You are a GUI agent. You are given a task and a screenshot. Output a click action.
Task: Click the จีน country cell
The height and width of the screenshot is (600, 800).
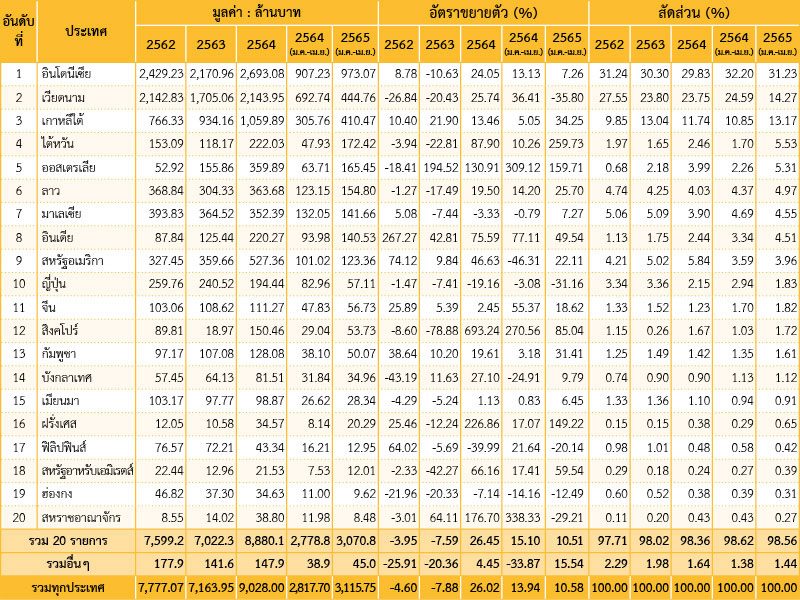[48, 307]
